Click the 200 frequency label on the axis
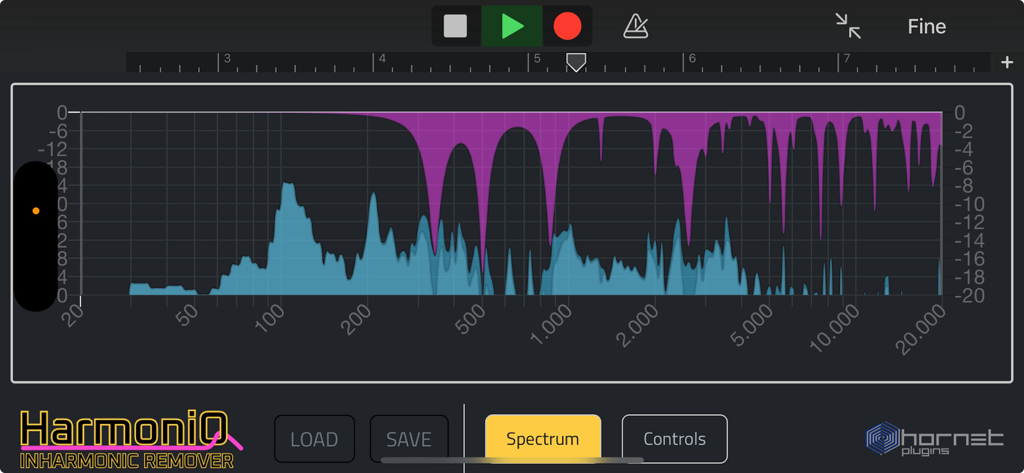The width and height of the screenshot is (1024, 473). 357,320
